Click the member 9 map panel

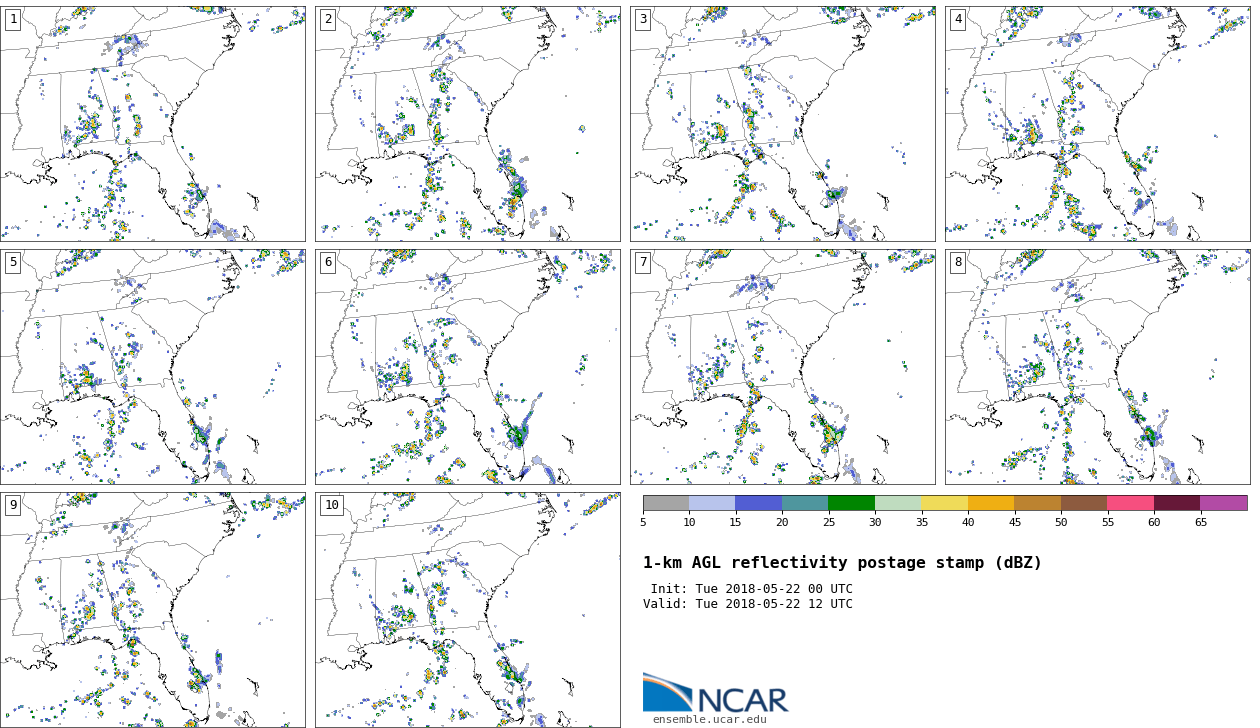point(153,609)
